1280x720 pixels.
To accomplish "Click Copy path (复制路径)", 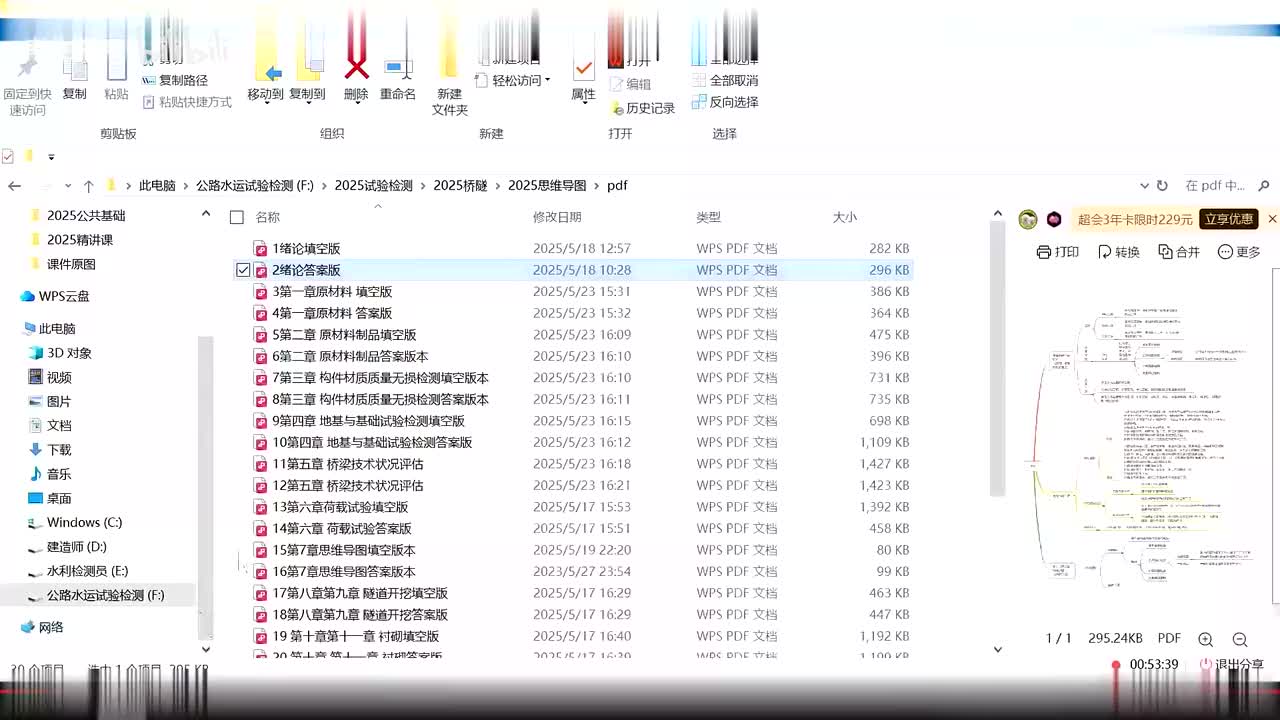I will coord(175,80).
